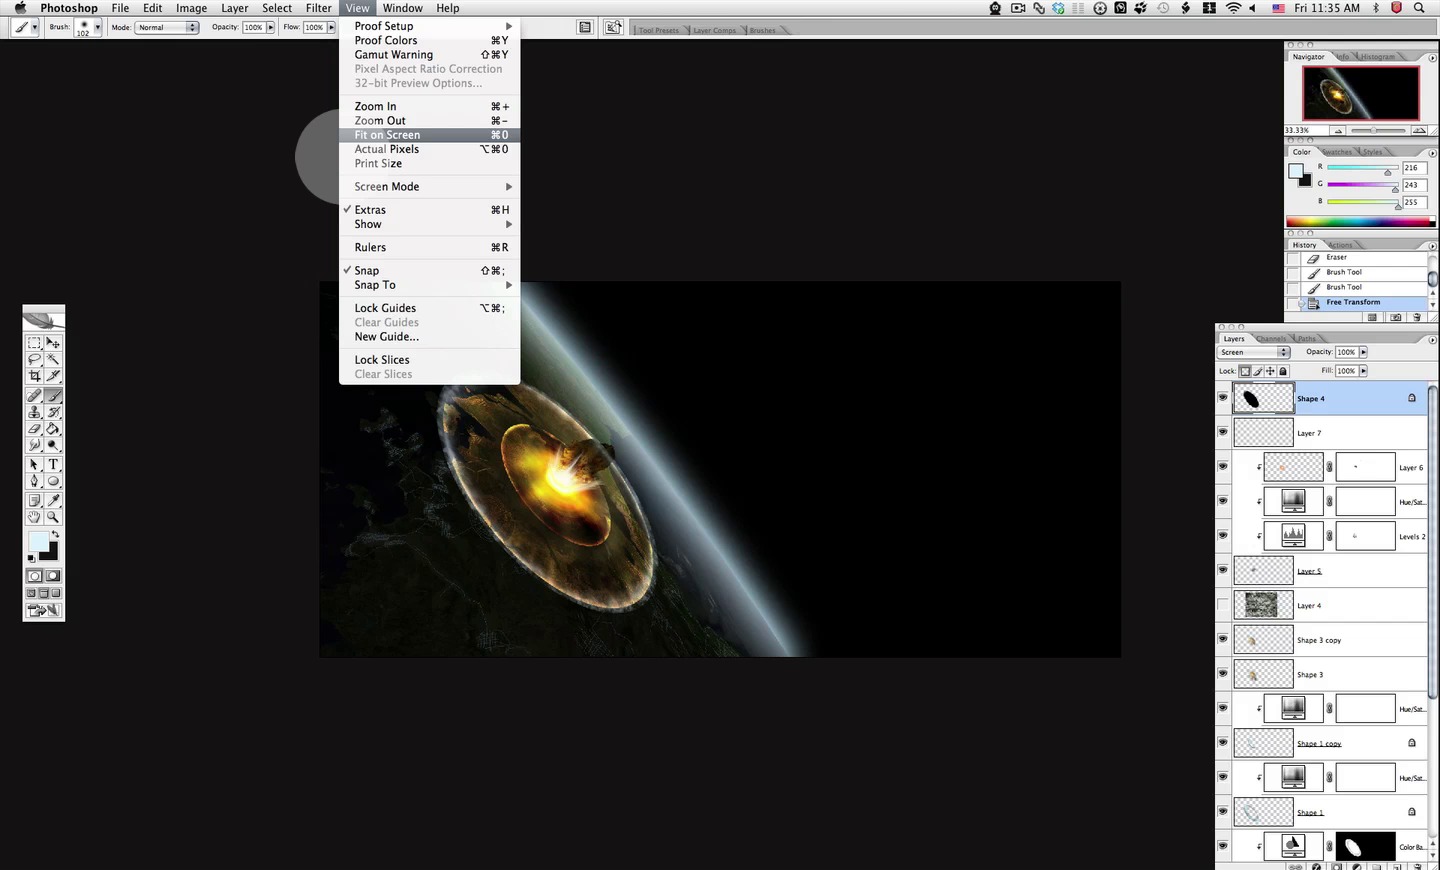The width and height of the screenshot is (1440, 870).
Task: Select the Path Selection arrow tool
Action: tap(34, 464)
